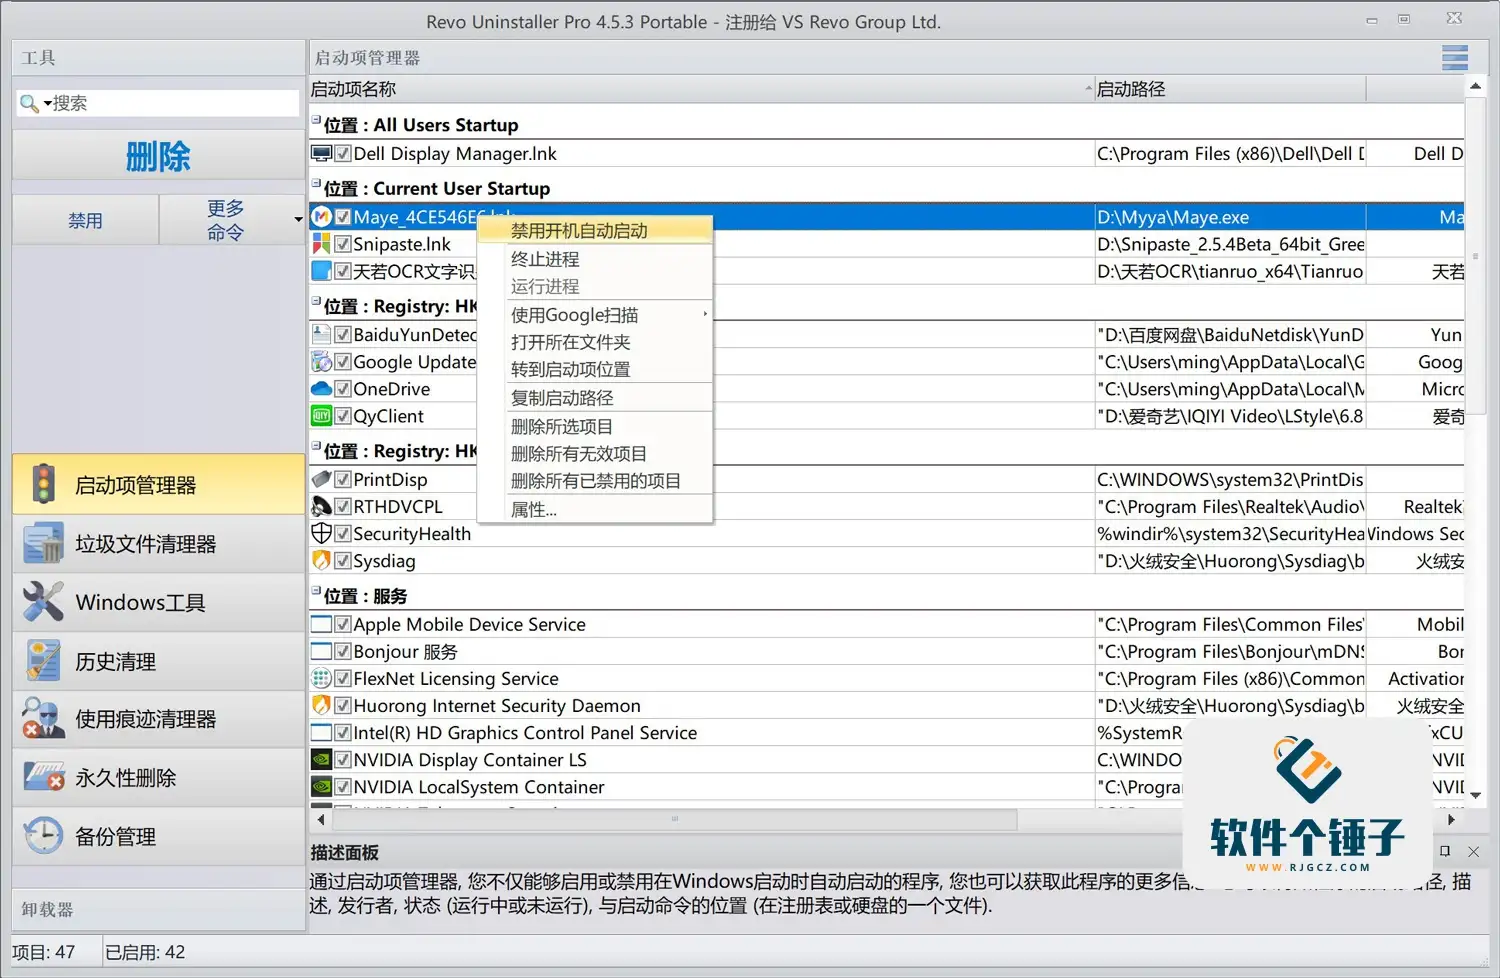This screenshot has width=1500, height=978.
Task: Click the vertical scrollbar down arrow
Action: click(1476, 795)
